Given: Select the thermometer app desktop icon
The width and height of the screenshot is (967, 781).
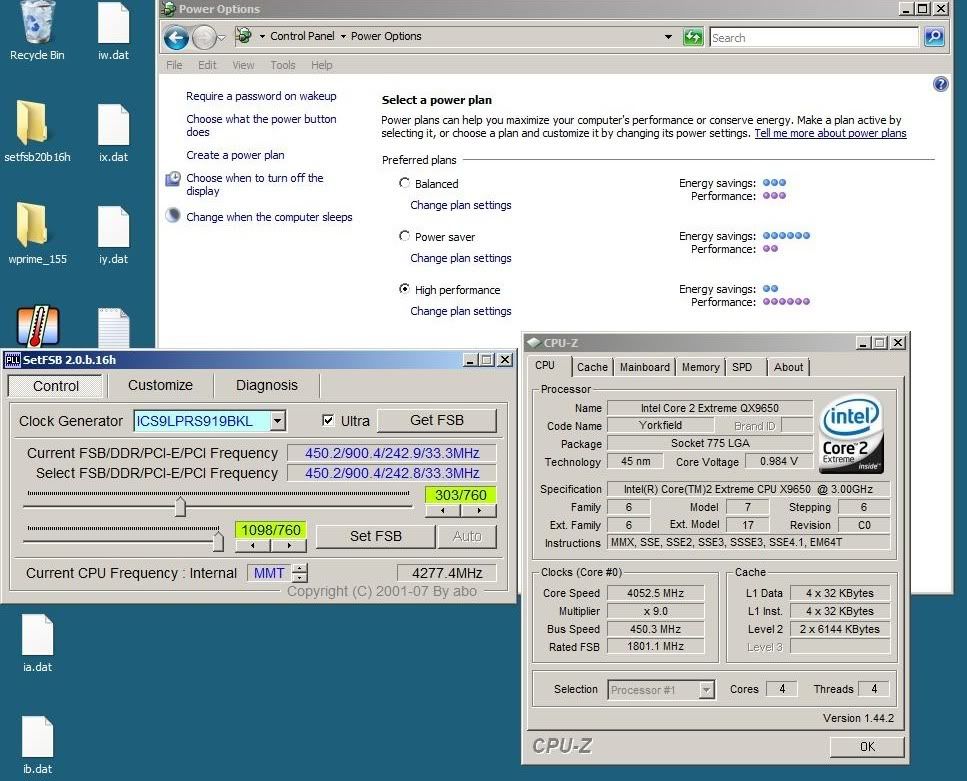Looking at the screenshot, I should (38, 326).
